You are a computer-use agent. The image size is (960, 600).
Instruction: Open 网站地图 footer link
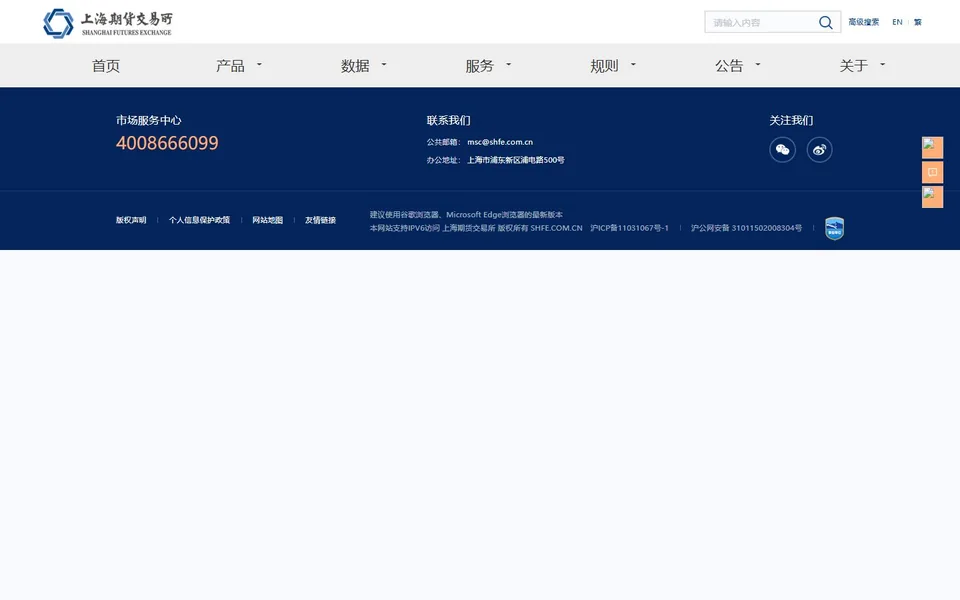point(268,220)
